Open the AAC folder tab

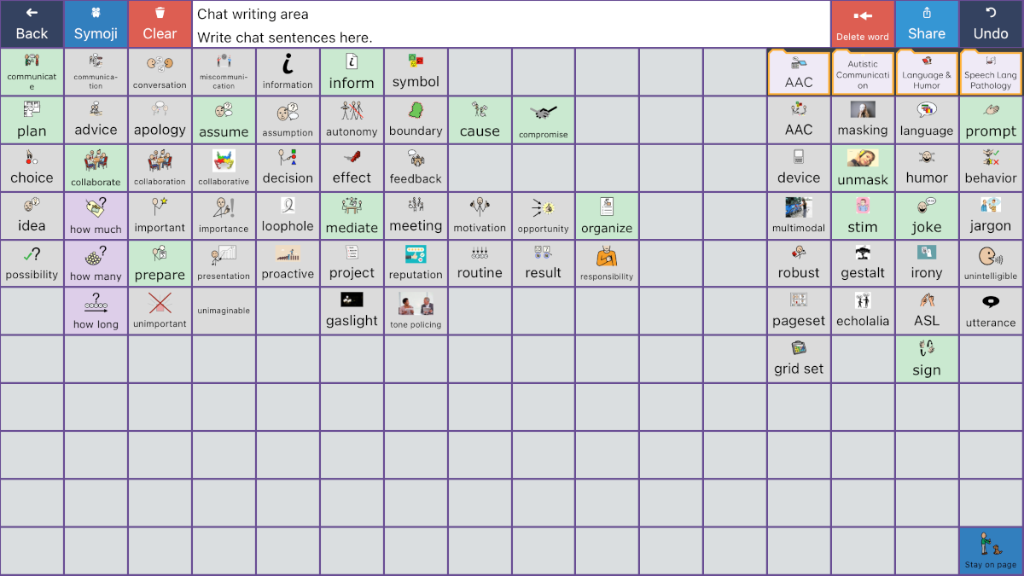[798, 72]
